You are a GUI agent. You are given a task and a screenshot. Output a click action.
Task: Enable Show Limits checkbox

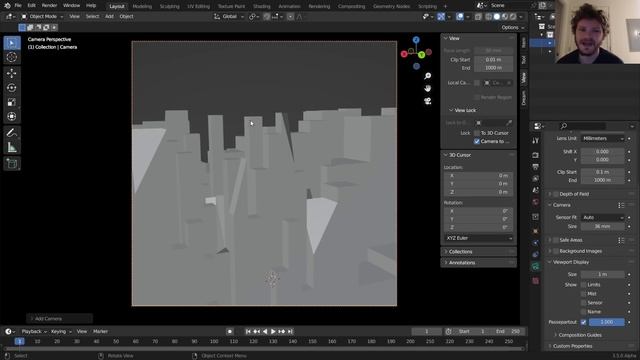[584, 284]
